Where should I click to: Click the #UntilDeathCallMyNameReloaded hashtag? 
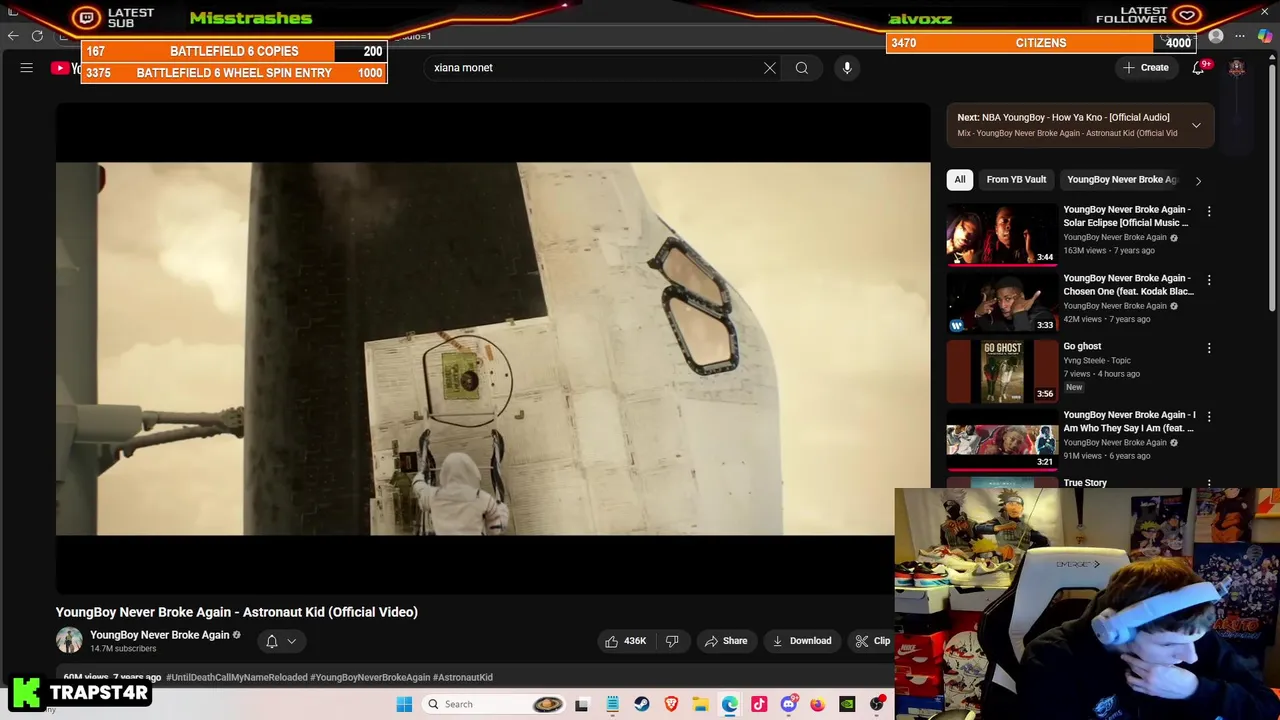point(236,677)
